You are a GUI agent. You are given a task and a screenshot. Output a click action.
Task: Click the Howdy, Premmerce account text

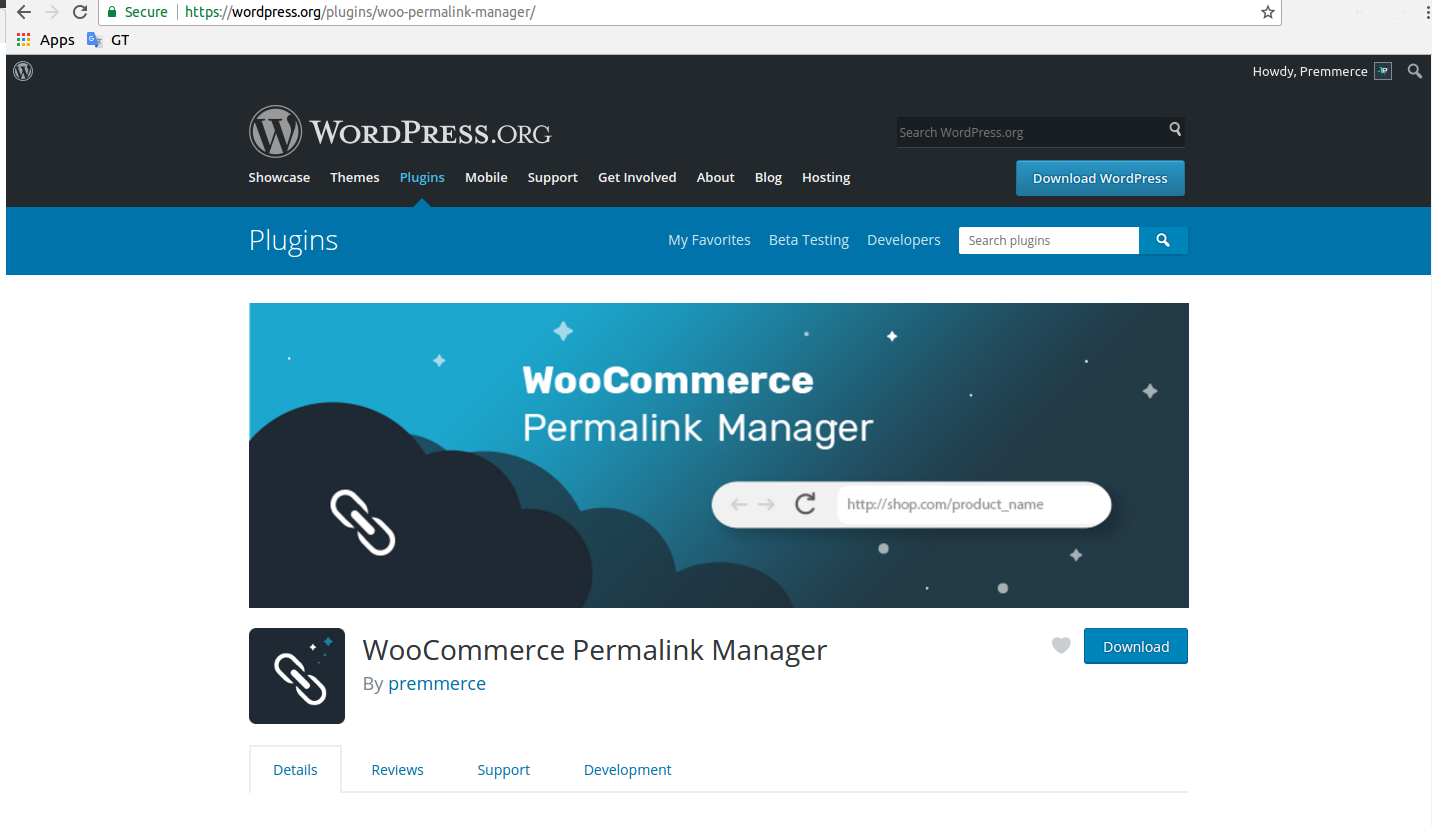point(1310,71)
